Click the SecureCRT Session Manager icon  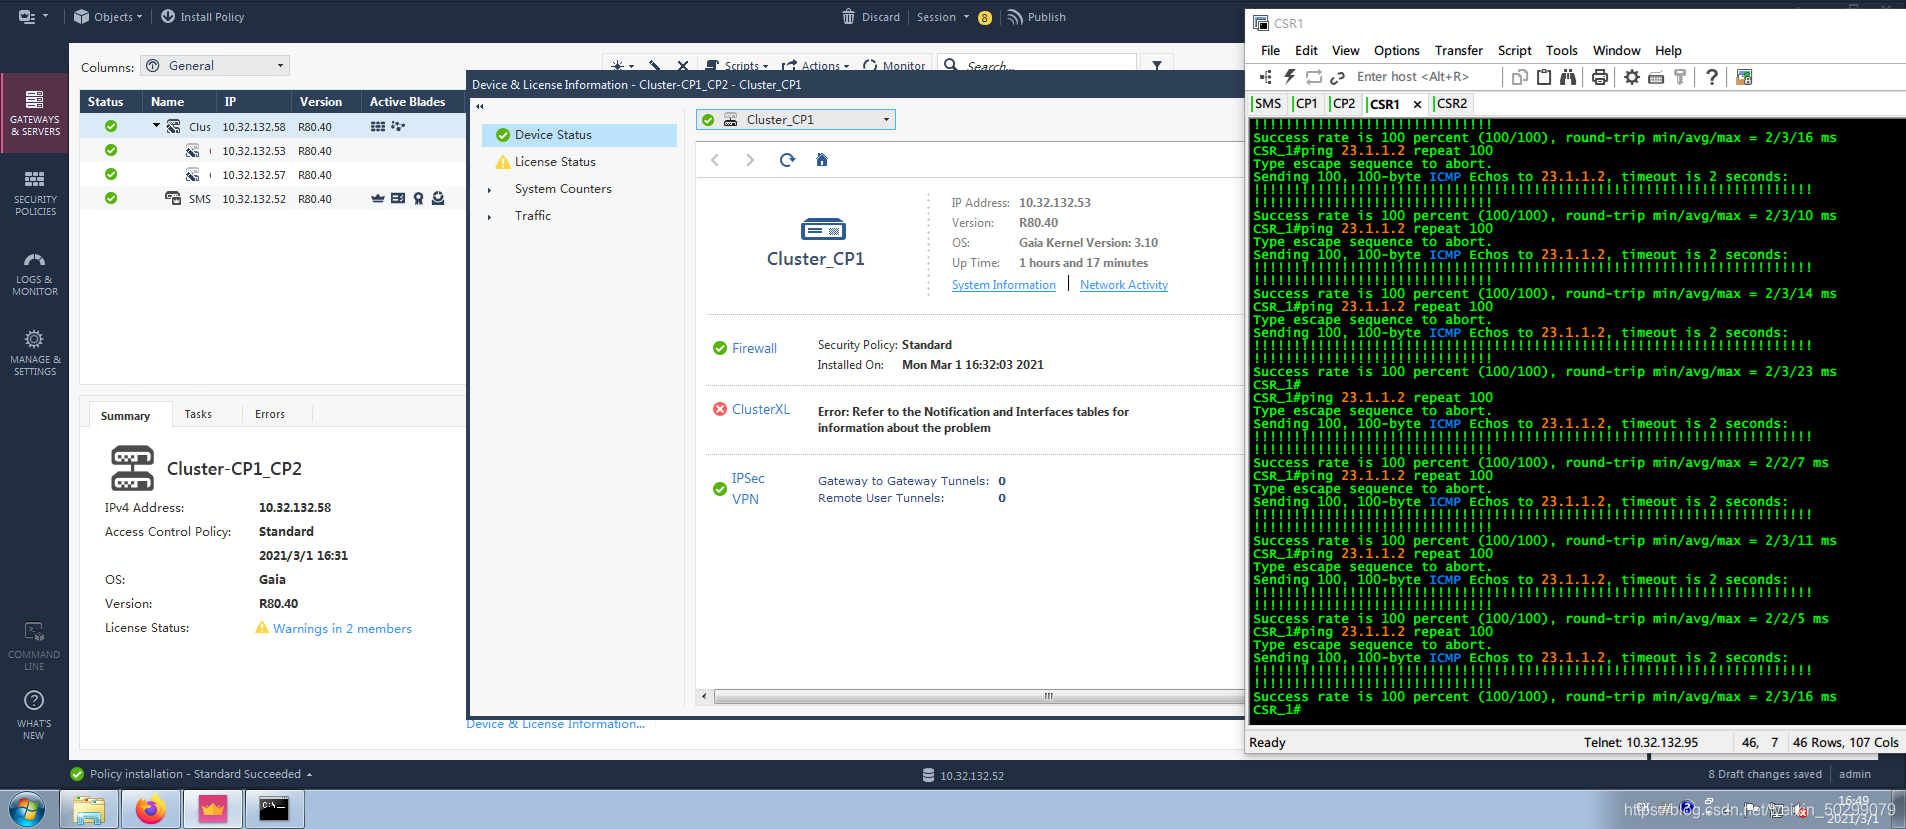[x=1266, y=77]
